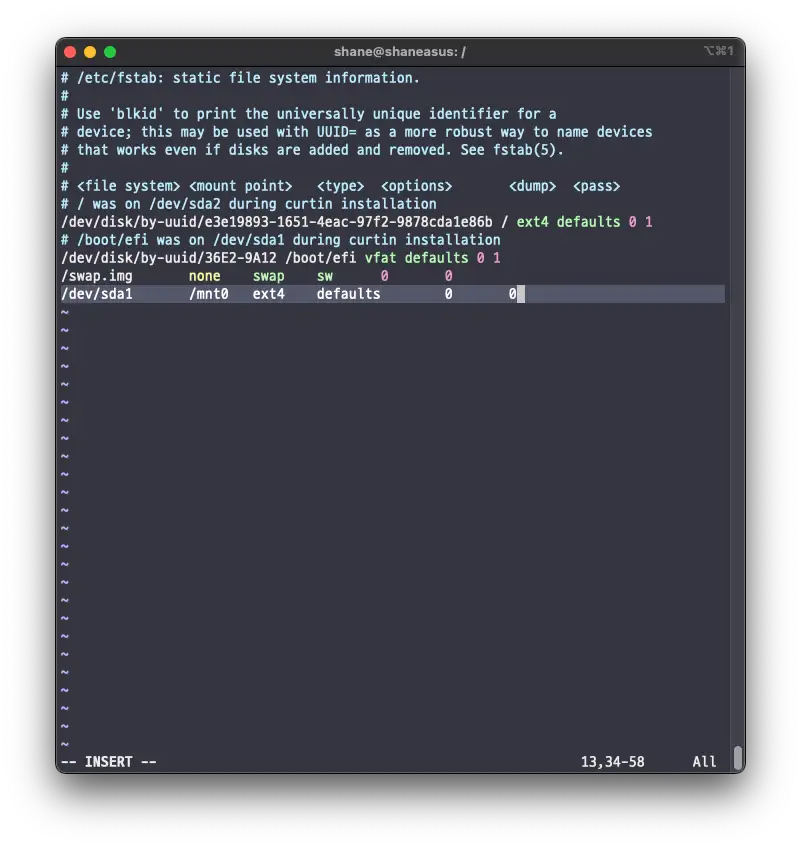Click '/swap.img' entry
The image size is (801, 847).
97,276
